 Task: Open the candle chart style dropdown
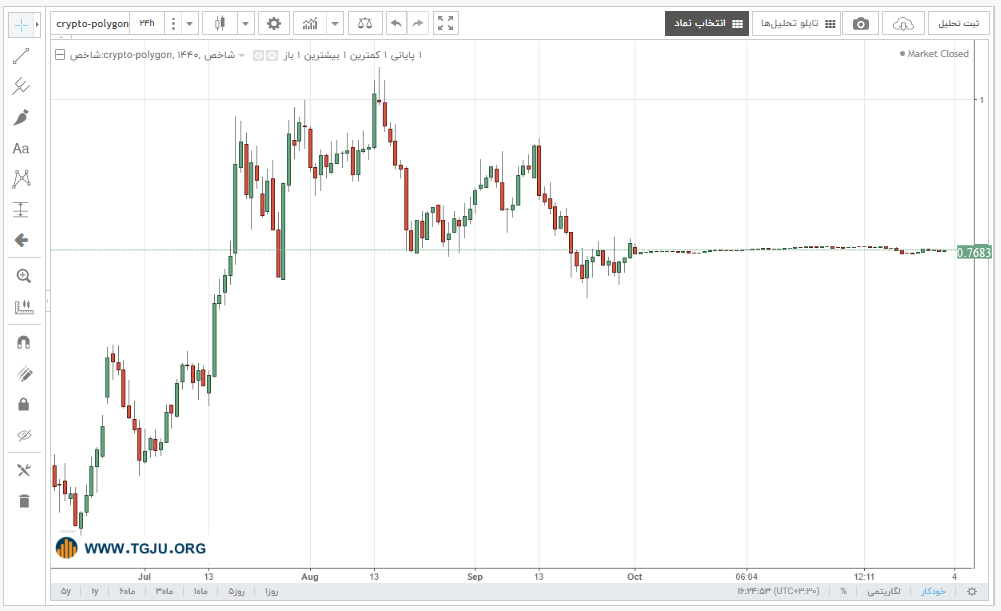click(245, 24)
